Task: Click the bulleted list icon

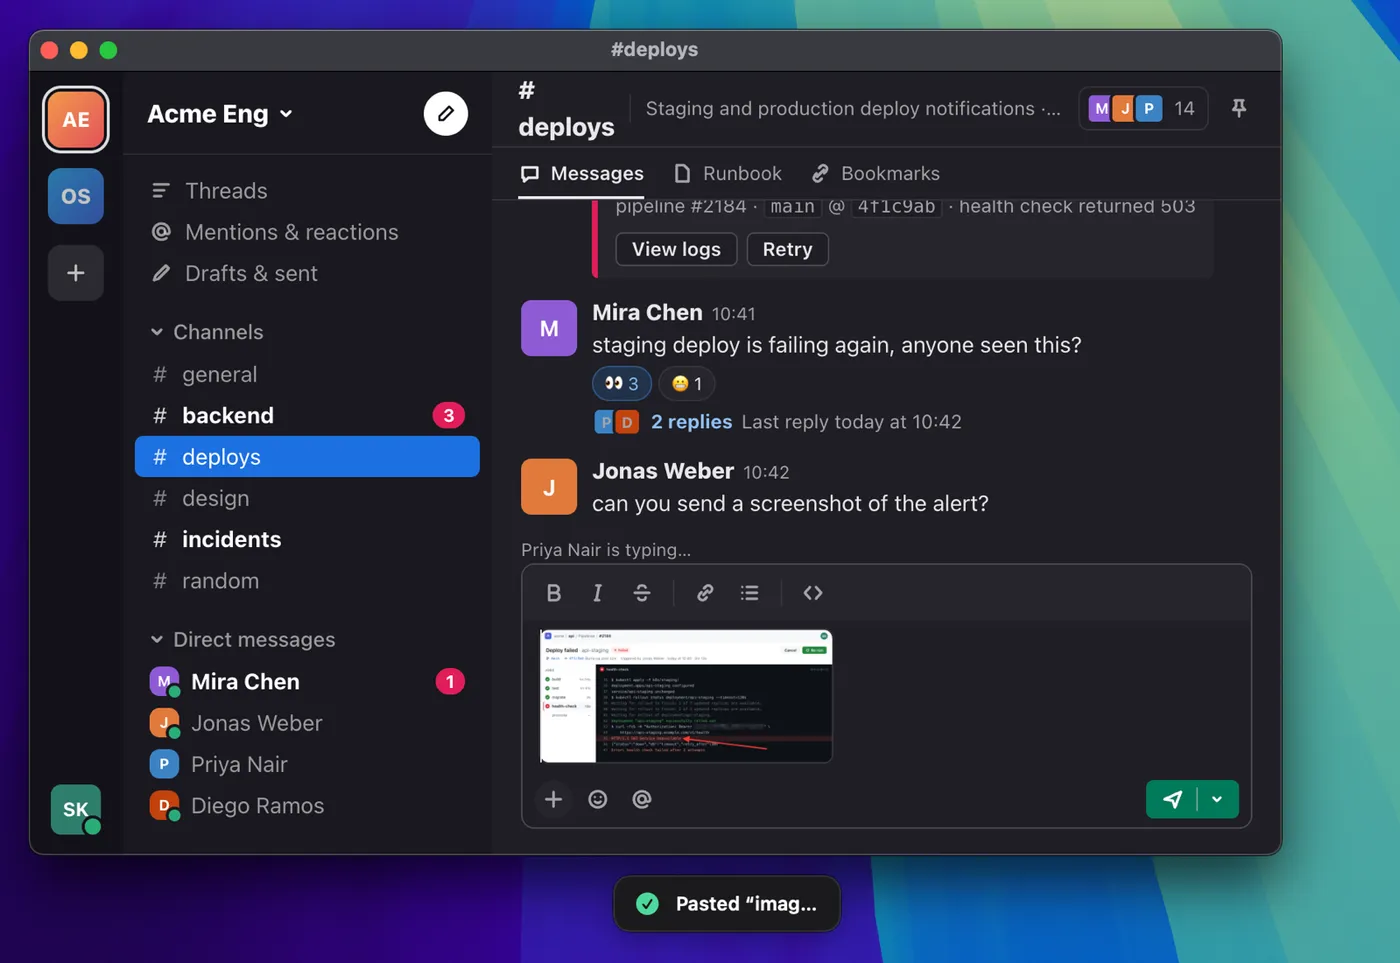Action: click(x=749, y=593)
